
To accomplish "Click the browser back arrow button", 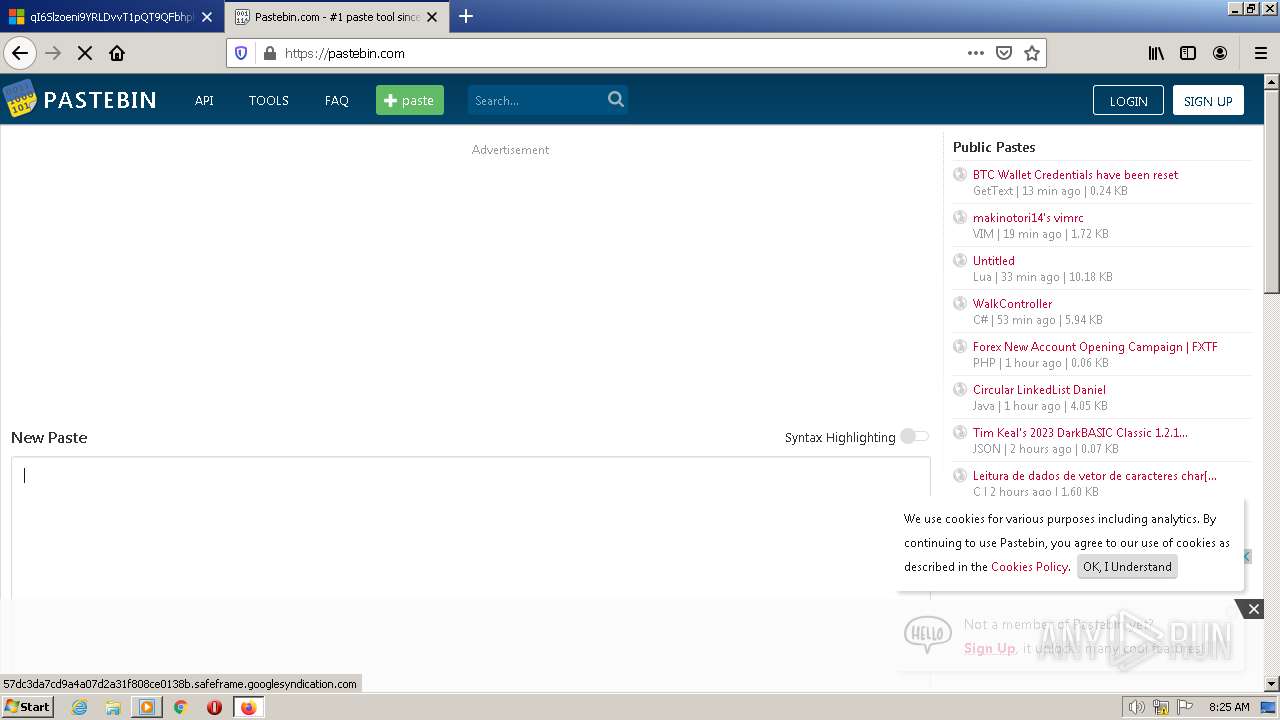I will 20,53.
